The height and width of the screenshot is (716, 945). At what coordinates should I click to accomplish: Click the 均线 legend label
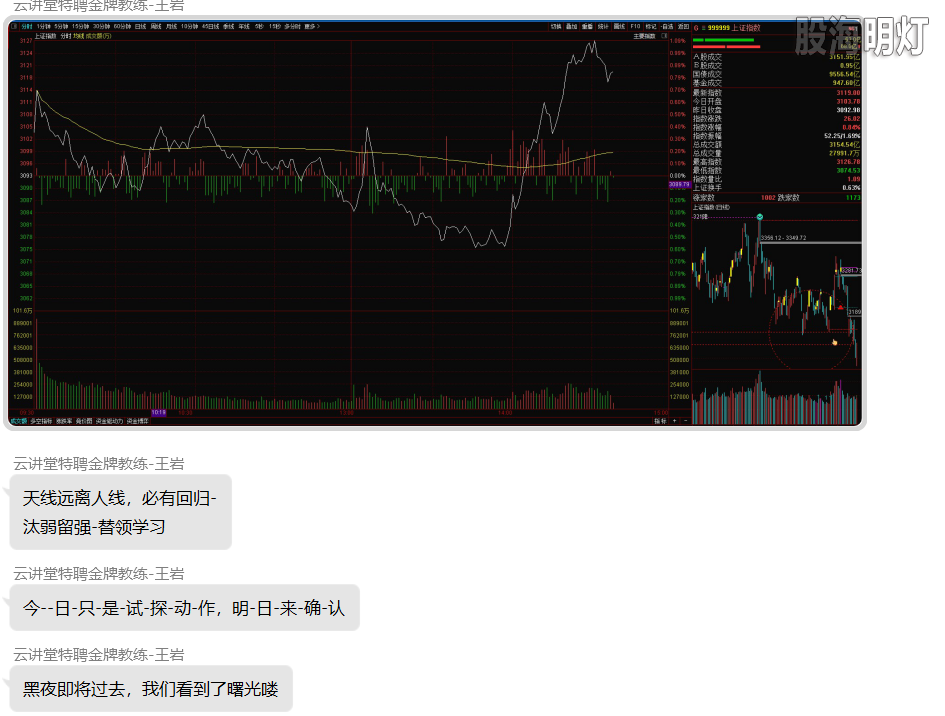(x=78, y=36)
